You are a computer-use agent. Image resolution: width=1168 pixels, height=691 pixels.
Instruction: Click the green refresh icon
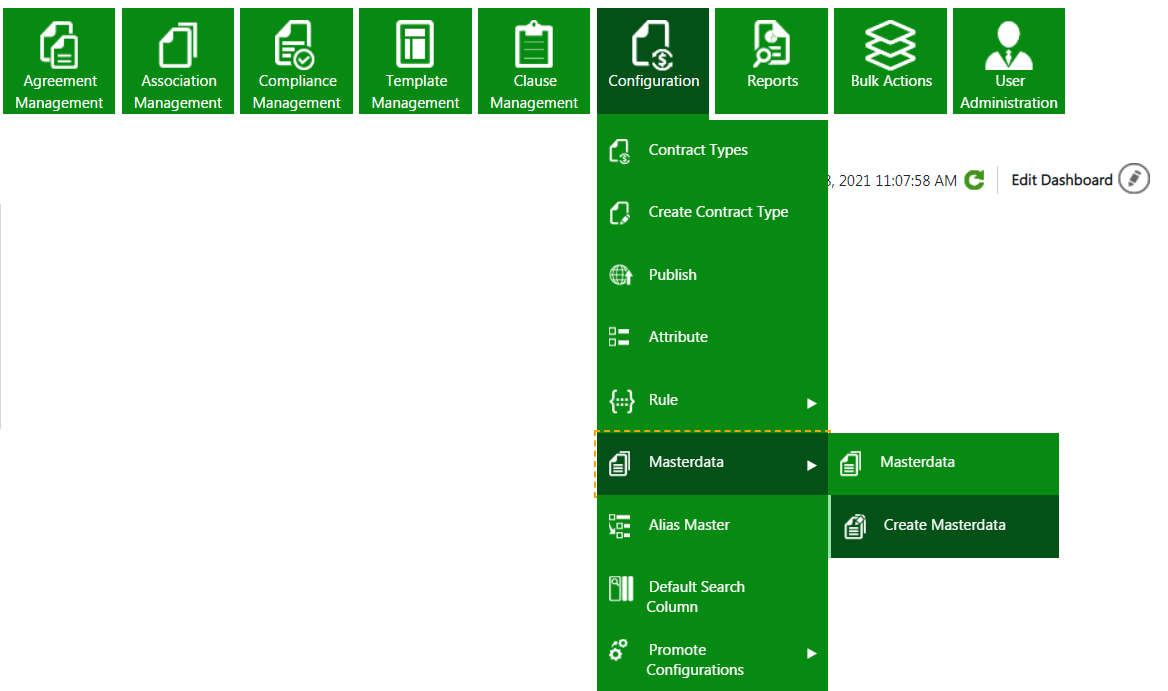coord(975,180)
